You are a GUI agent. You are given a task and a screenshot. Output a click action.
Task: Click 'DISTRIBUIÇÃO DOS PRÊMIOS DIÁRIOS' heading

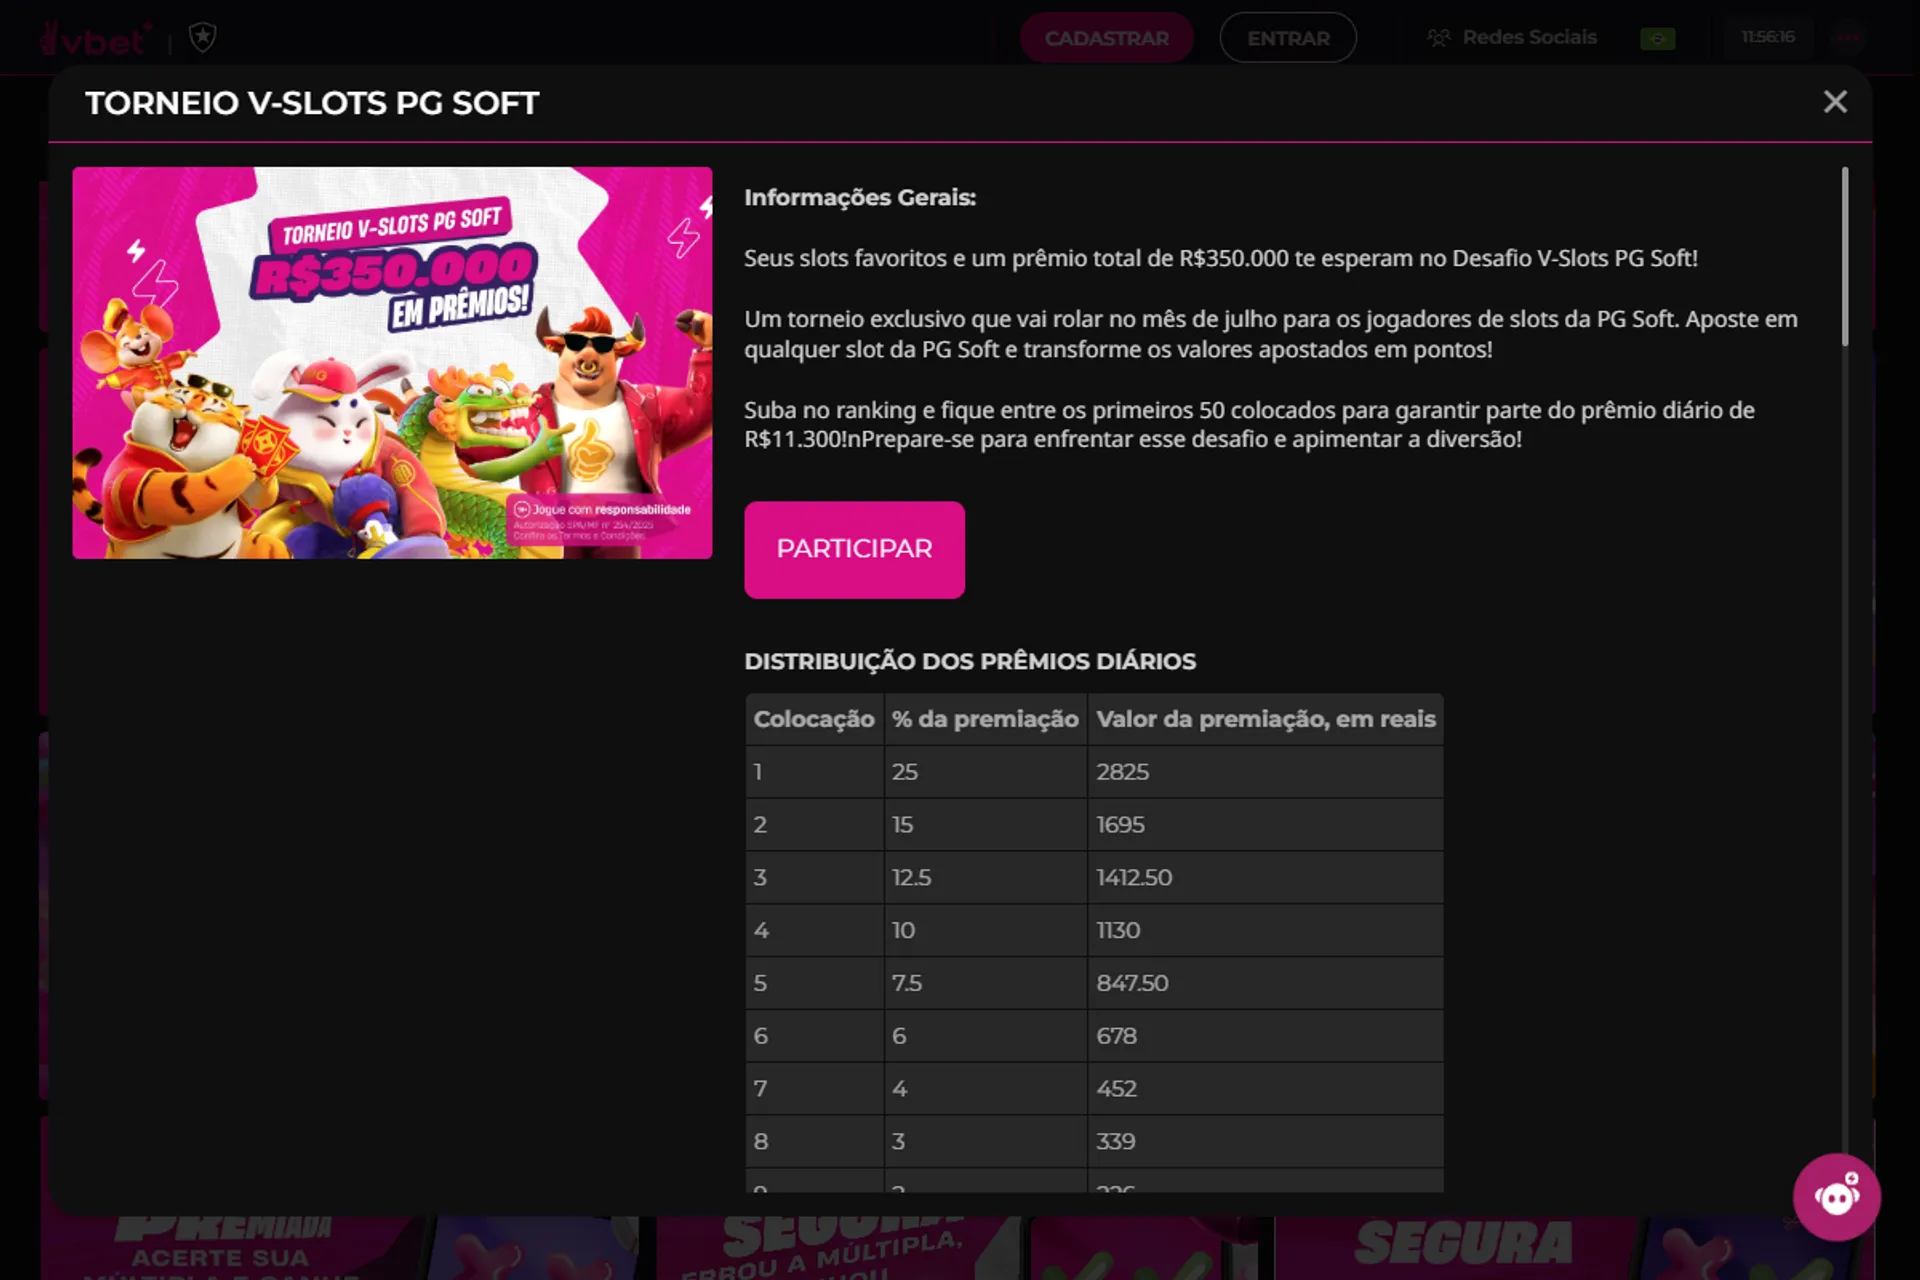[x=970, y=662]
